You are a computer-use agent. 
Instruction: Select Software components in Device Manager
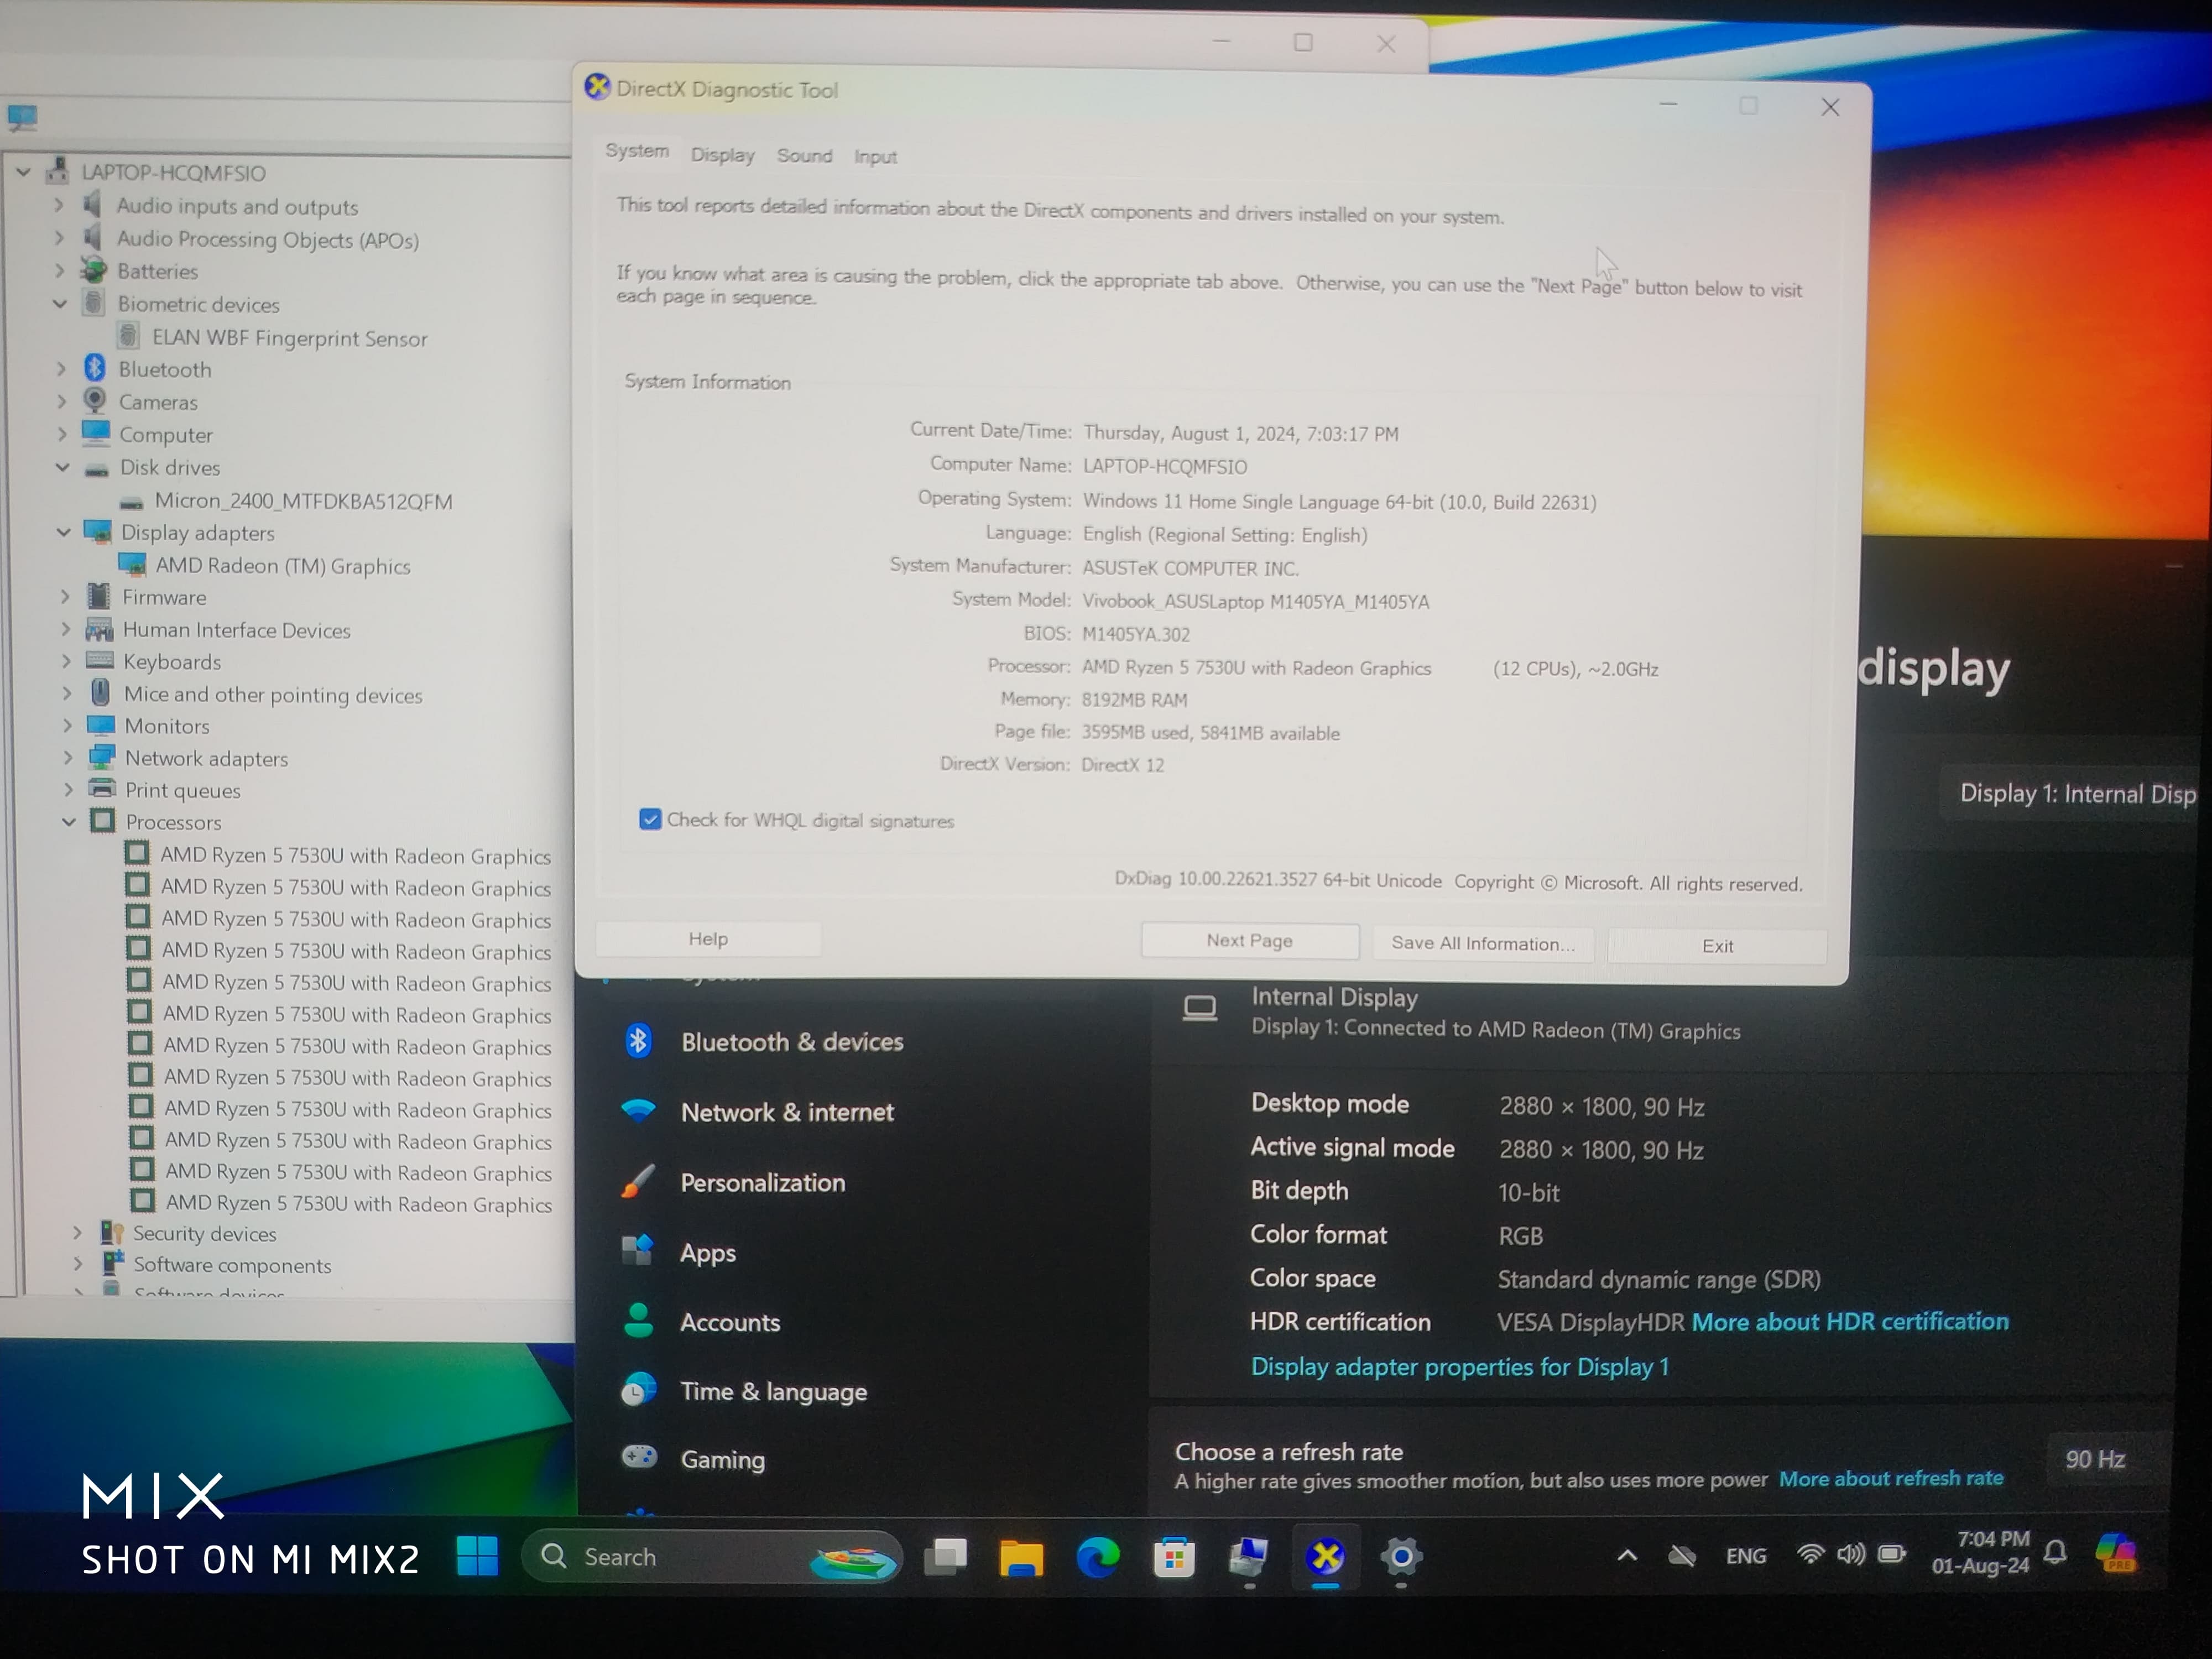click(x=232, y=1265)
